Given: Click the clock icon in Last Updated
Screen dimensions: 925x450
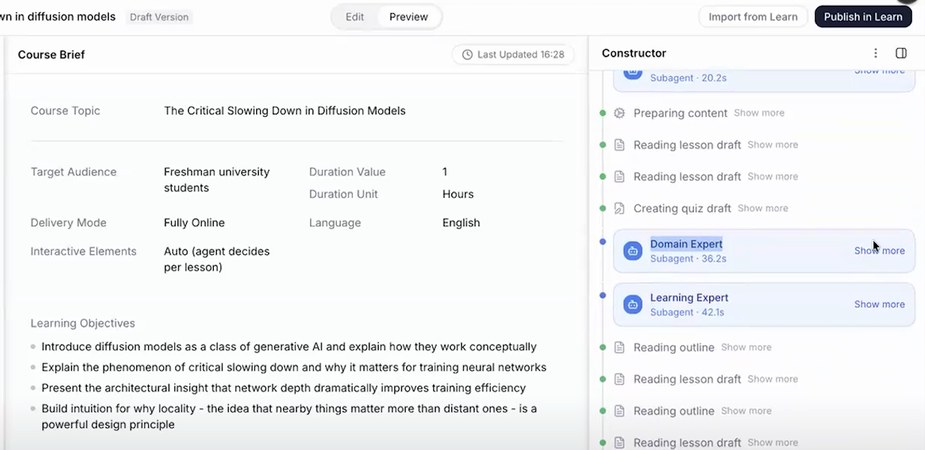Looking at the screenshot, I should click(467, 55).
